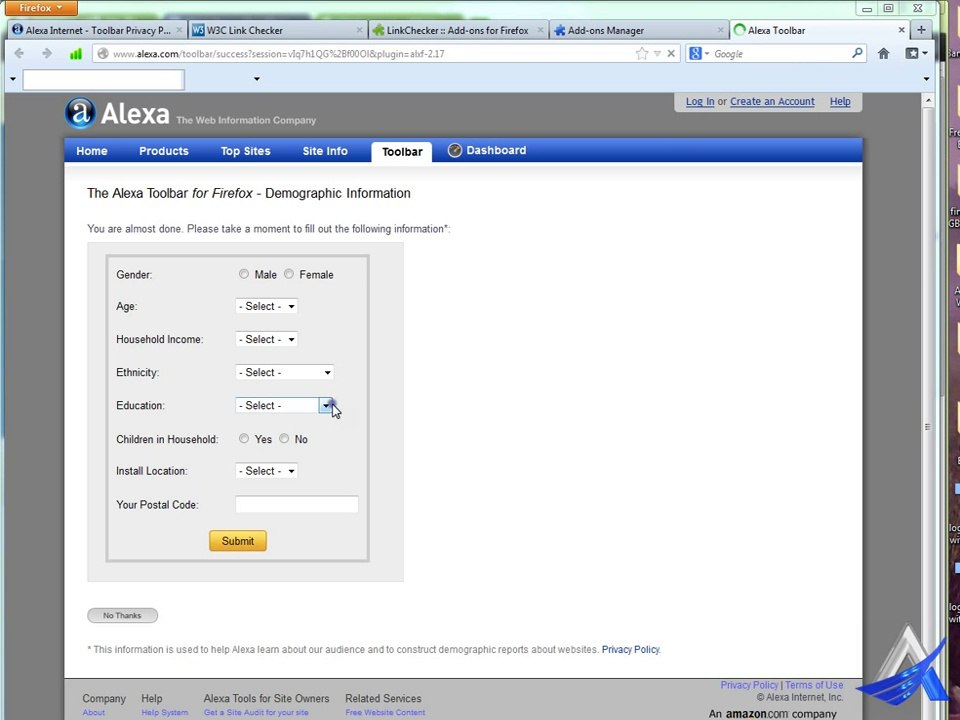Image resolution: width=960 pixels, height=720 pixels.
Task: Stop loading with the X icon
Action: click(671, 54)
